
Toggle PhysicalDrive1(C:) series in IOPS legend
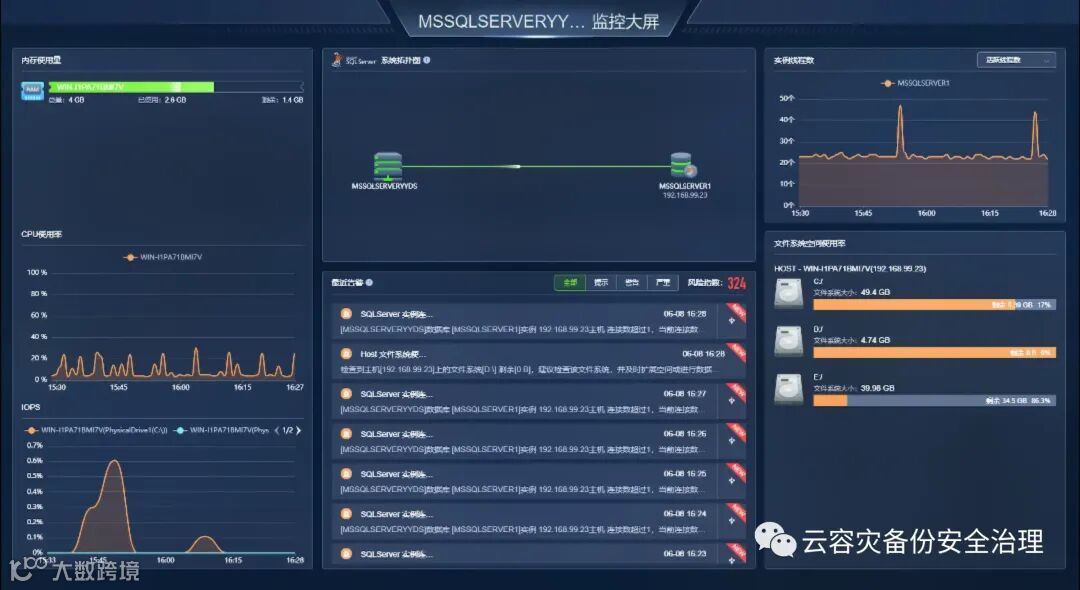96,430
